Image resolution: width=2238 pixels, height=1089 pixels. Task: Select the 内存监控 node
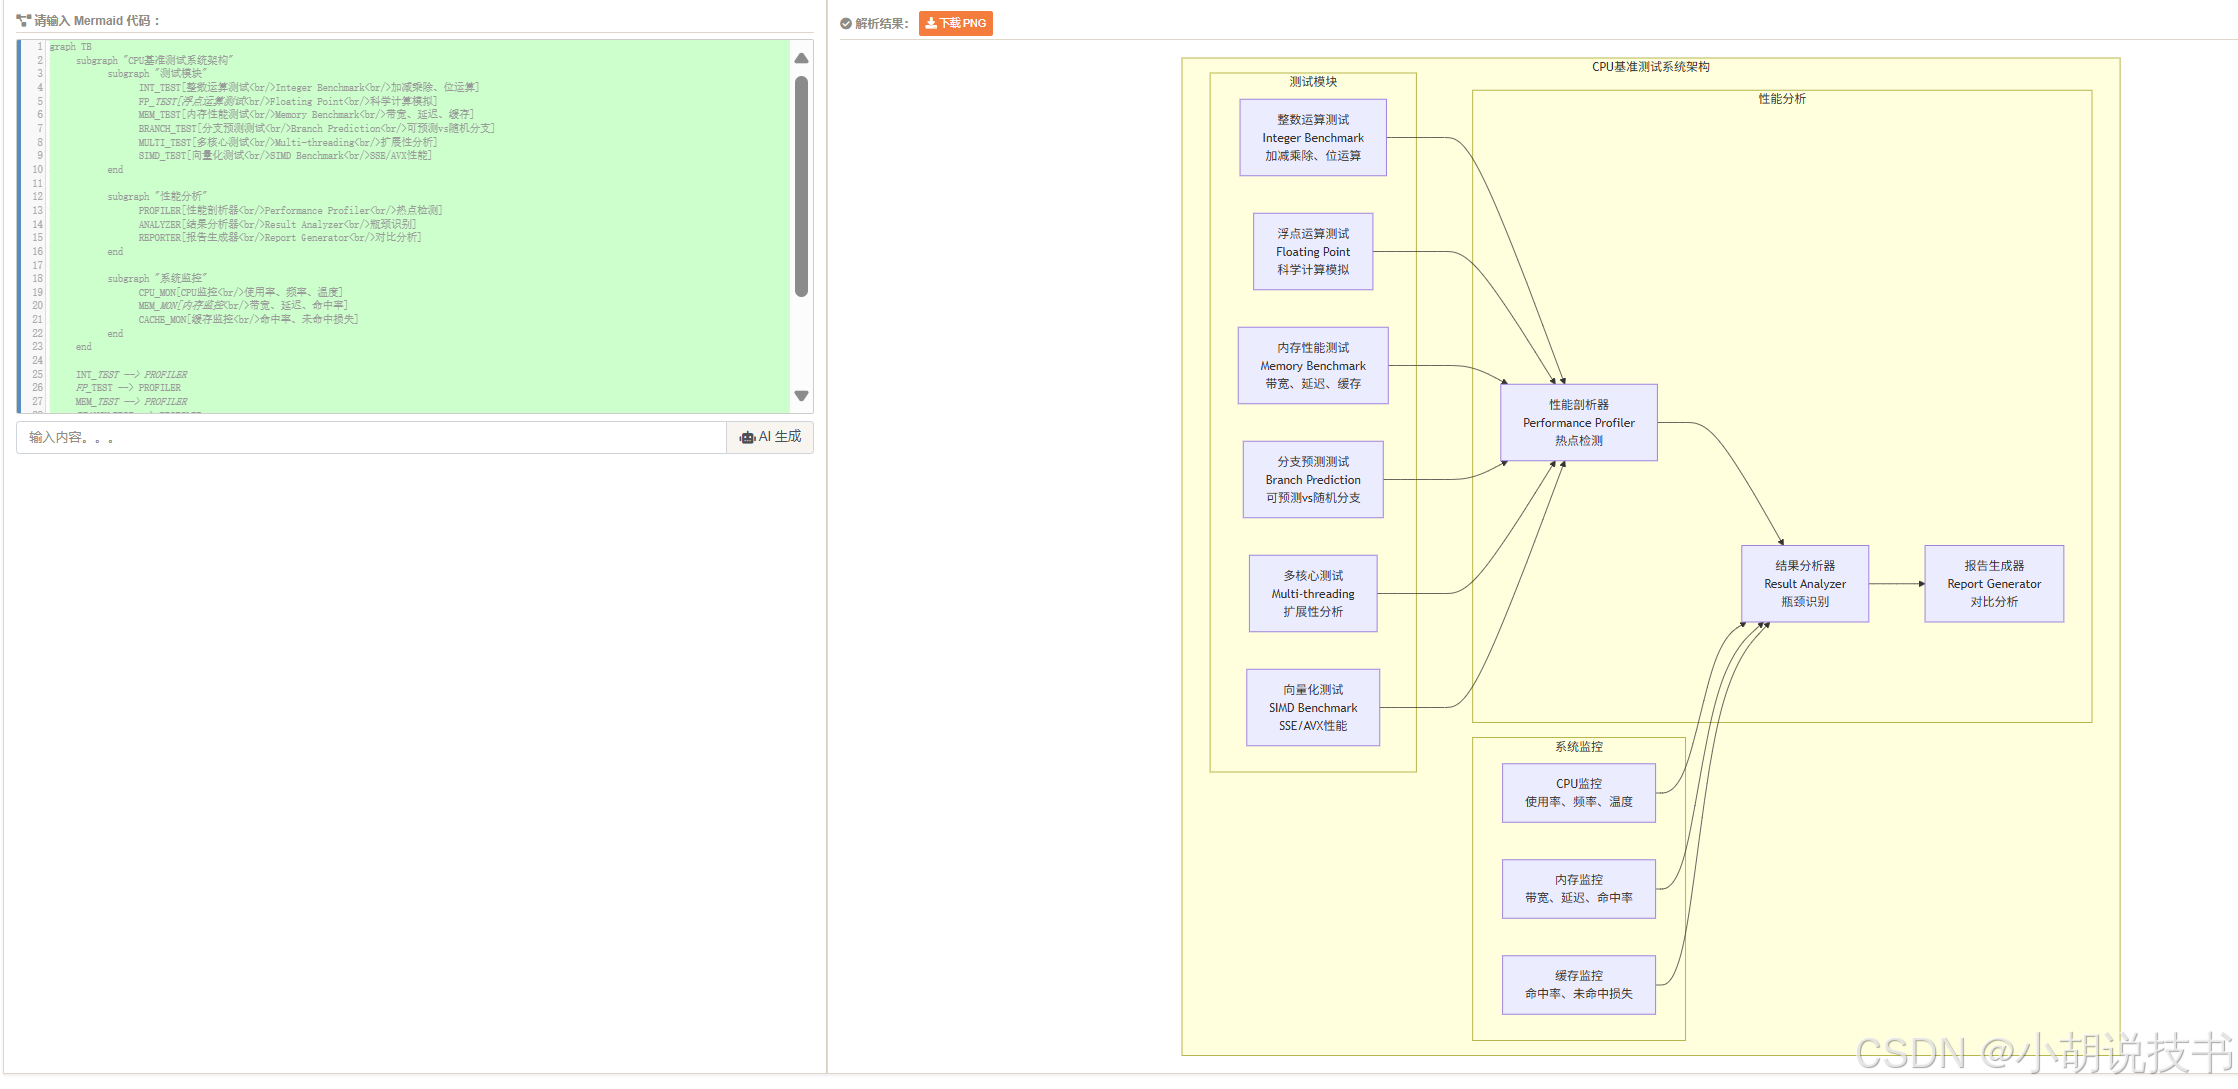(x=1579, y=889)
